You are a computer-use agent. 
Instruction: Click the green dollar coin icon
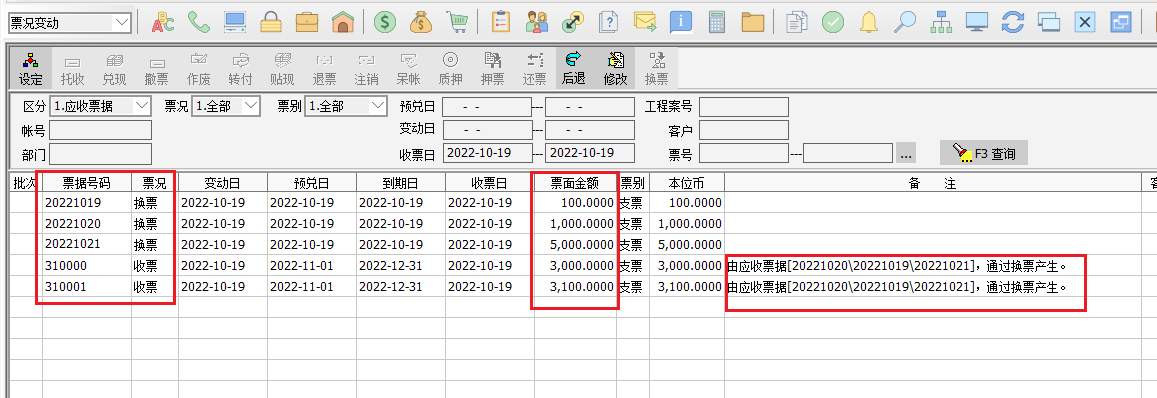(x=384, y=22)
